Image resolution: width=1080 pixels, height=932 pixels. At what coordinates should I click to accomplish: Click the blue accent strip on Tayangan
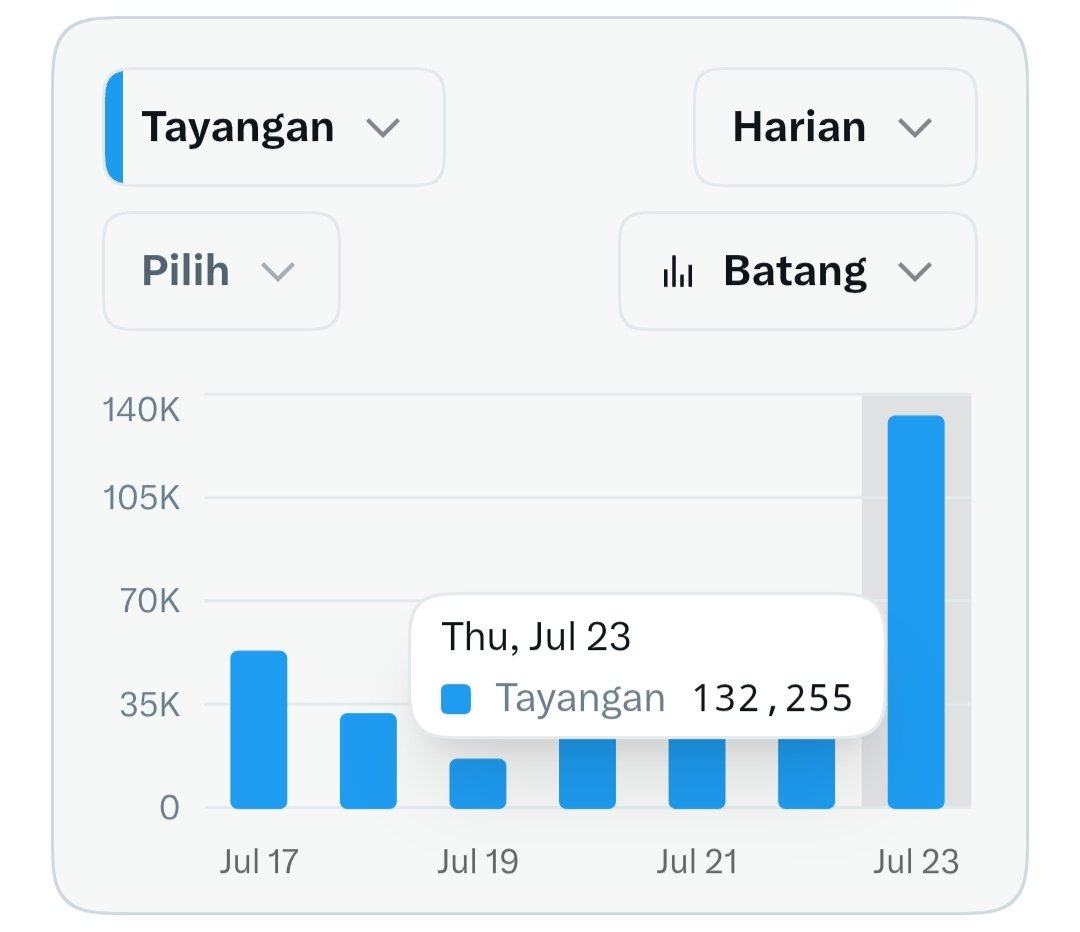[x=114, y=127]
